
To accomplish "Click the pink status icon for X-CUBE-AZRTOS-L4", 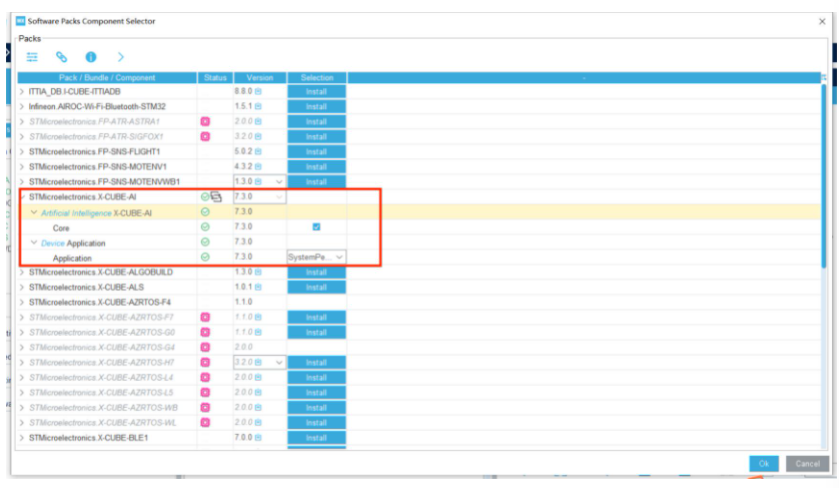I will [x=205, y=377].
